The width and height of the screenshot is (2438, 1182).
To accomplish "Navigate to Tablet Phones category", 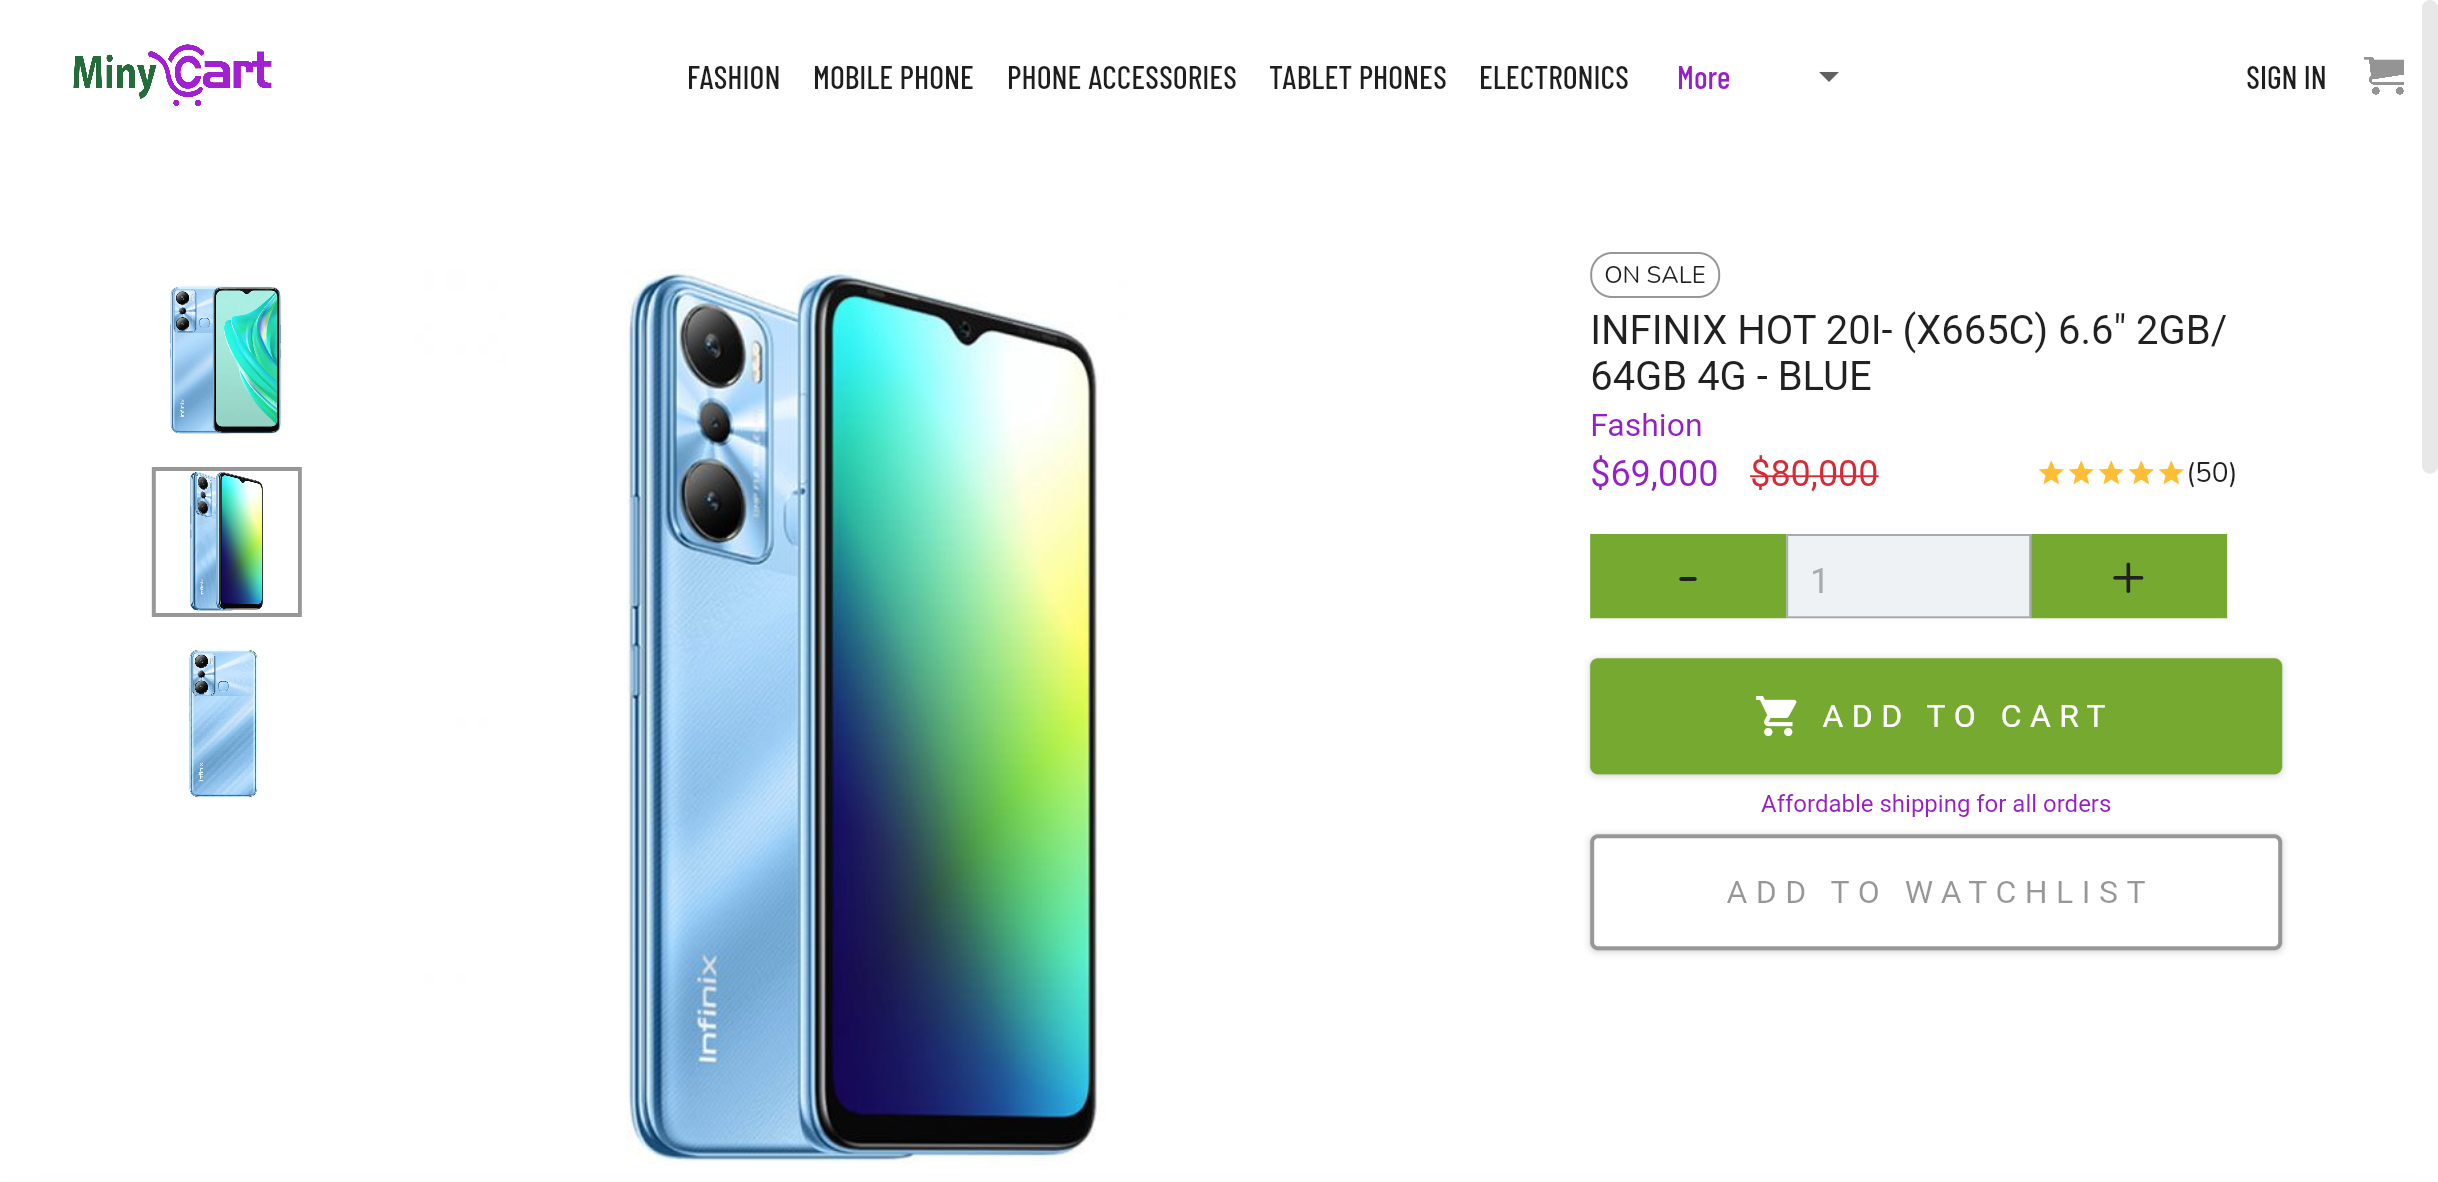I will click(1357, 78).
